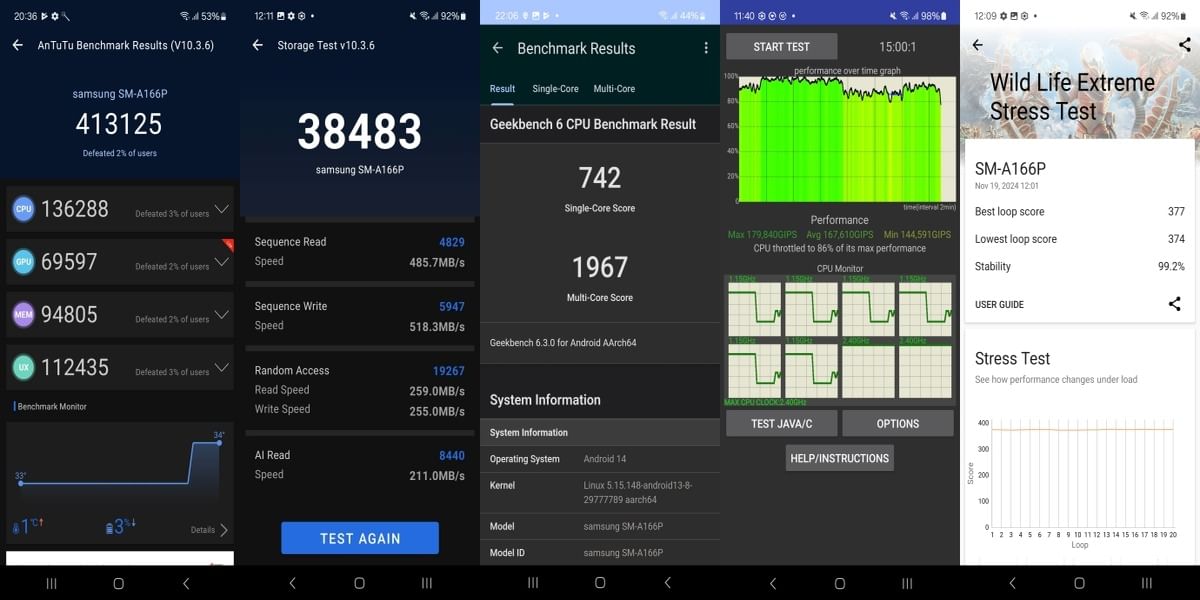Tap the back arrow on AnTuTu results screen

pos(16,44)
